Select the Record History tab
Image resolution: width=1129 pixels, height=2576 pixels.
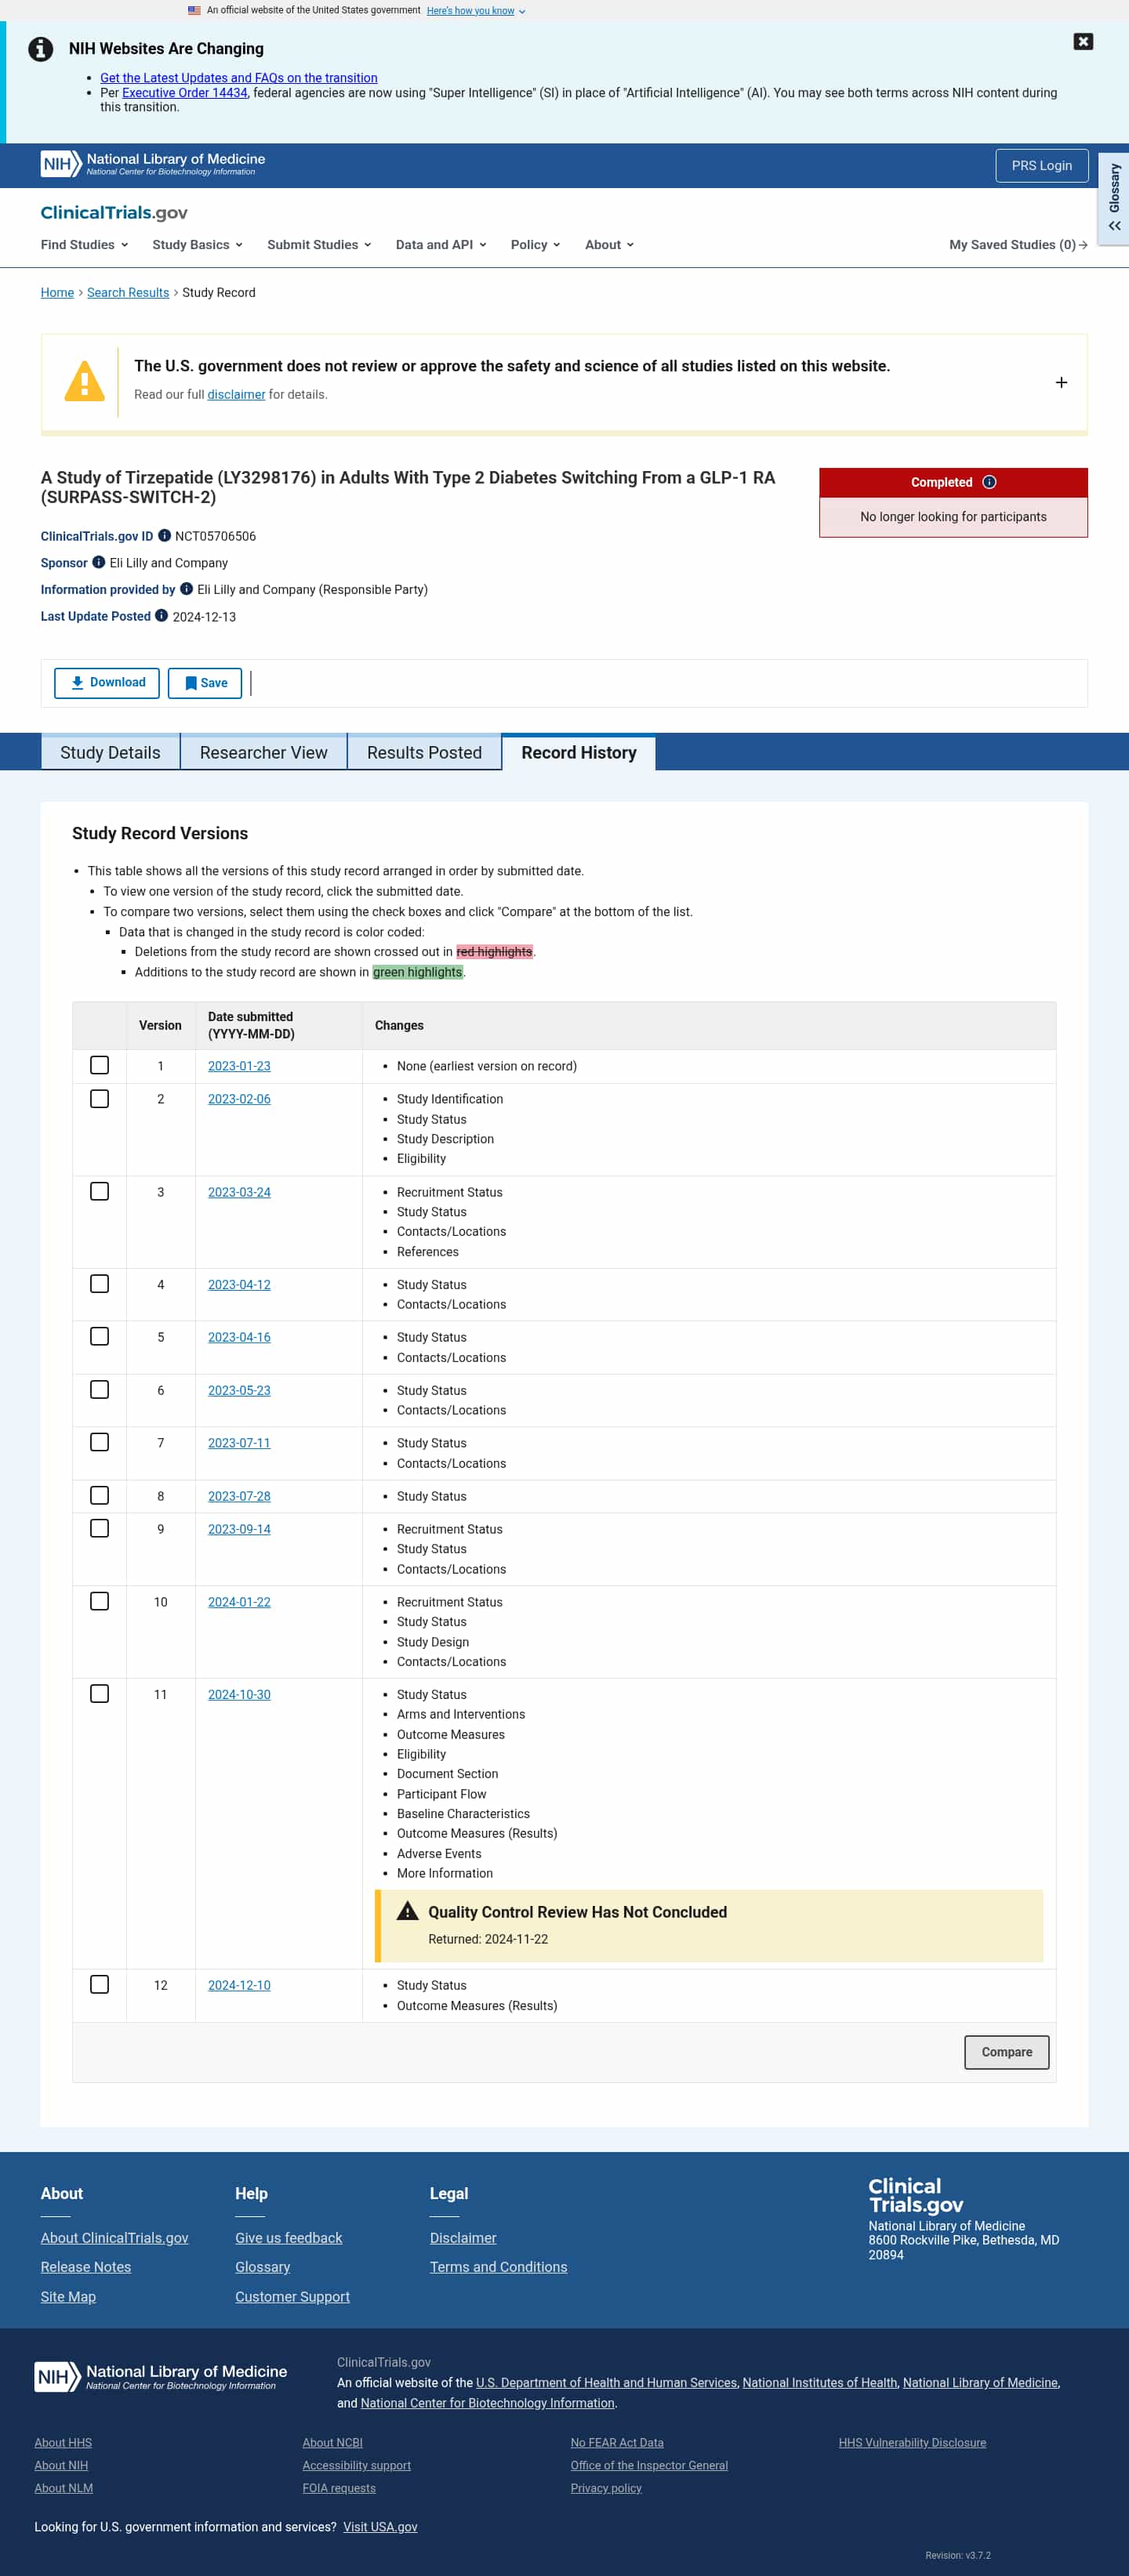[579, 752]
